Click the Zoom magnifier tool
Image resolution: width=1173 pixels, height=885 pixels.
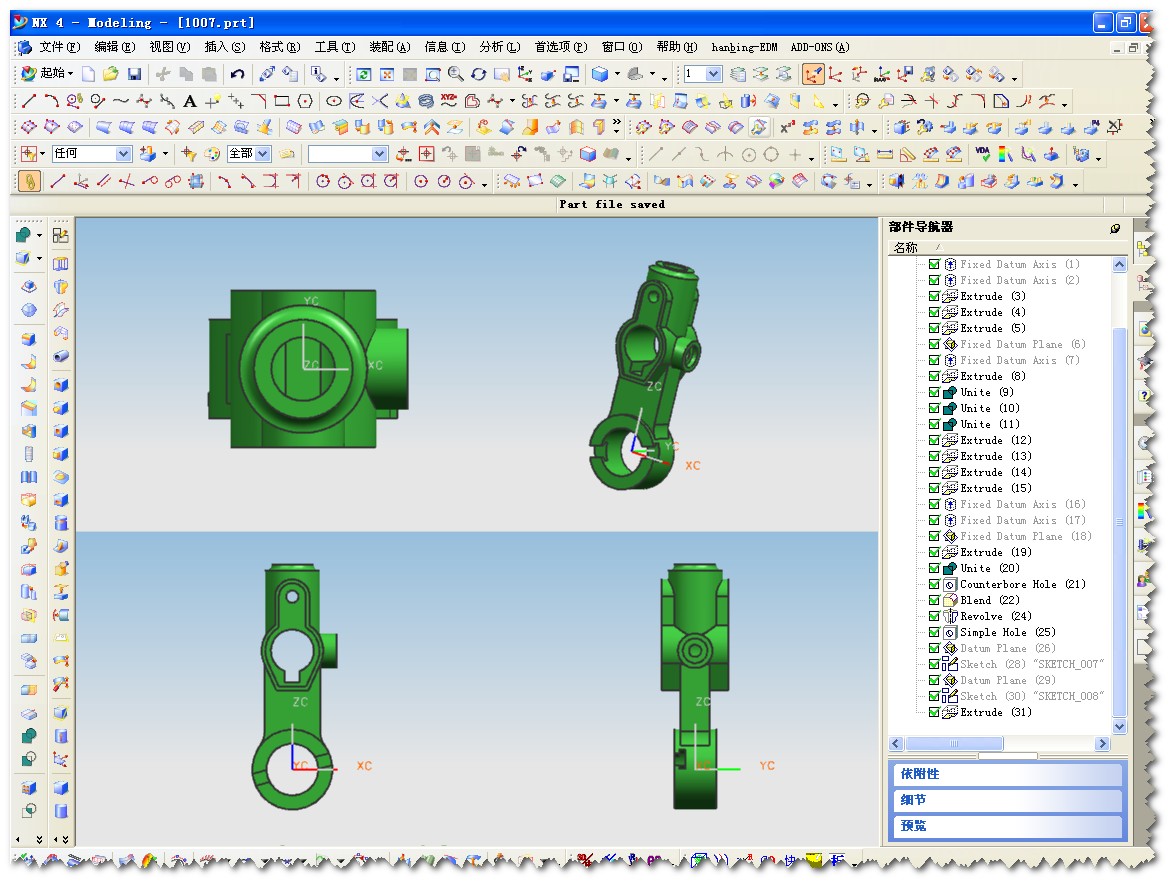click(x=455, y=74)
